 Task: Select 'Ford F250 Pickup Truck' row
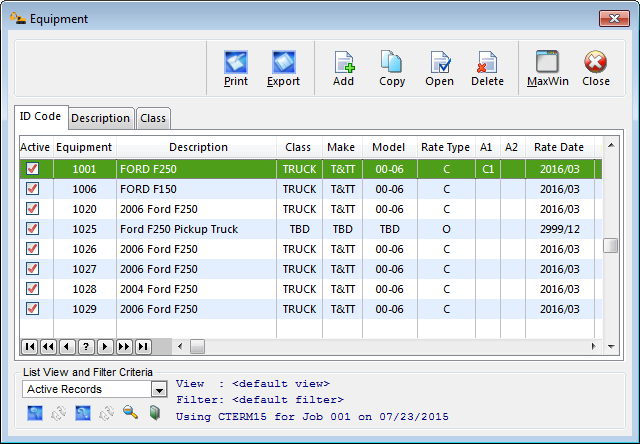coord(311,229)
